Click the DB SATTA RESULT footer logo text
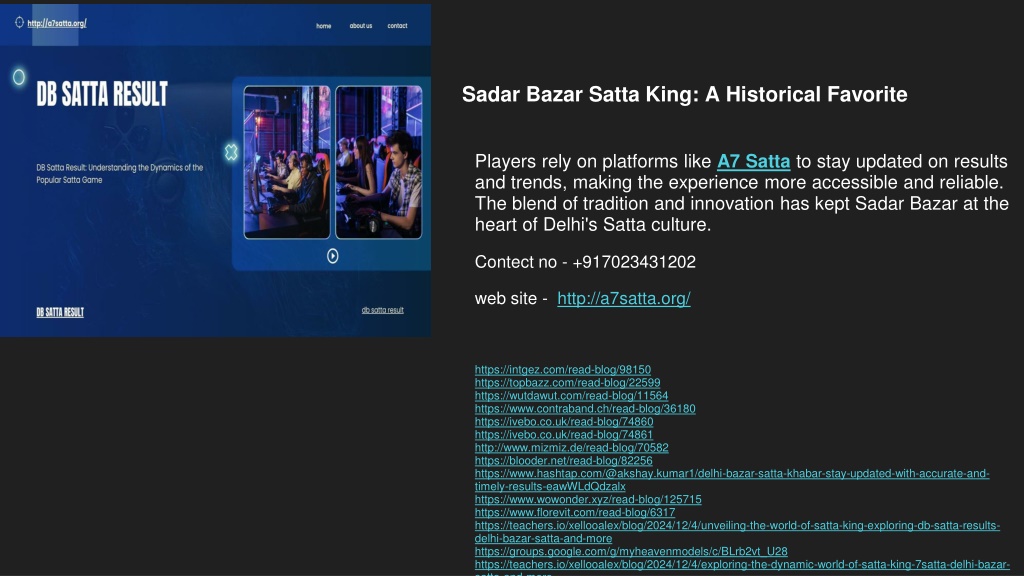The height and width of the screenshot is (576, 1024). (60, 312)
